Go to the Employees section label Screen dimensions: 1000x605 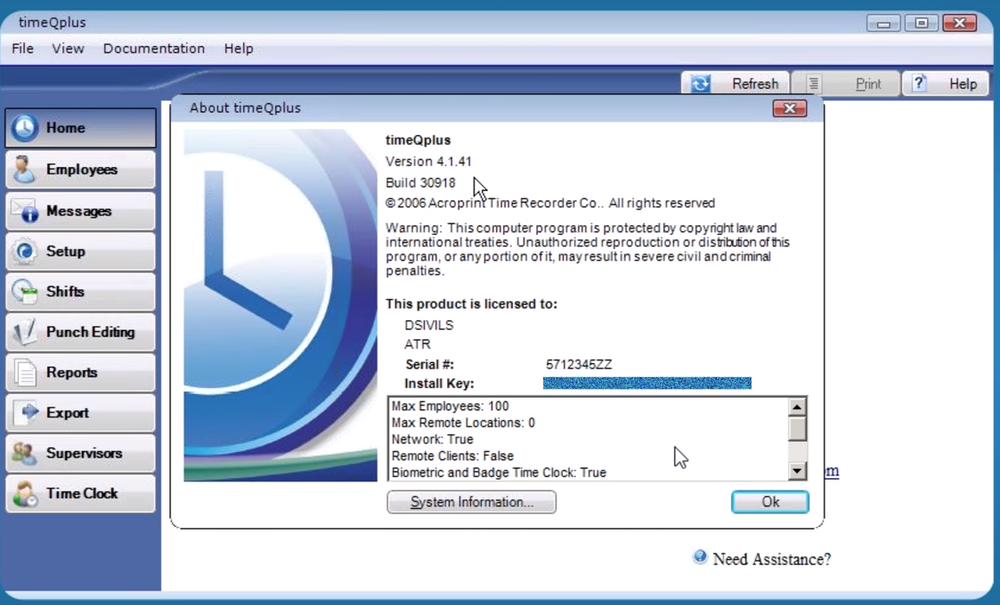click(x=82, y=170)
